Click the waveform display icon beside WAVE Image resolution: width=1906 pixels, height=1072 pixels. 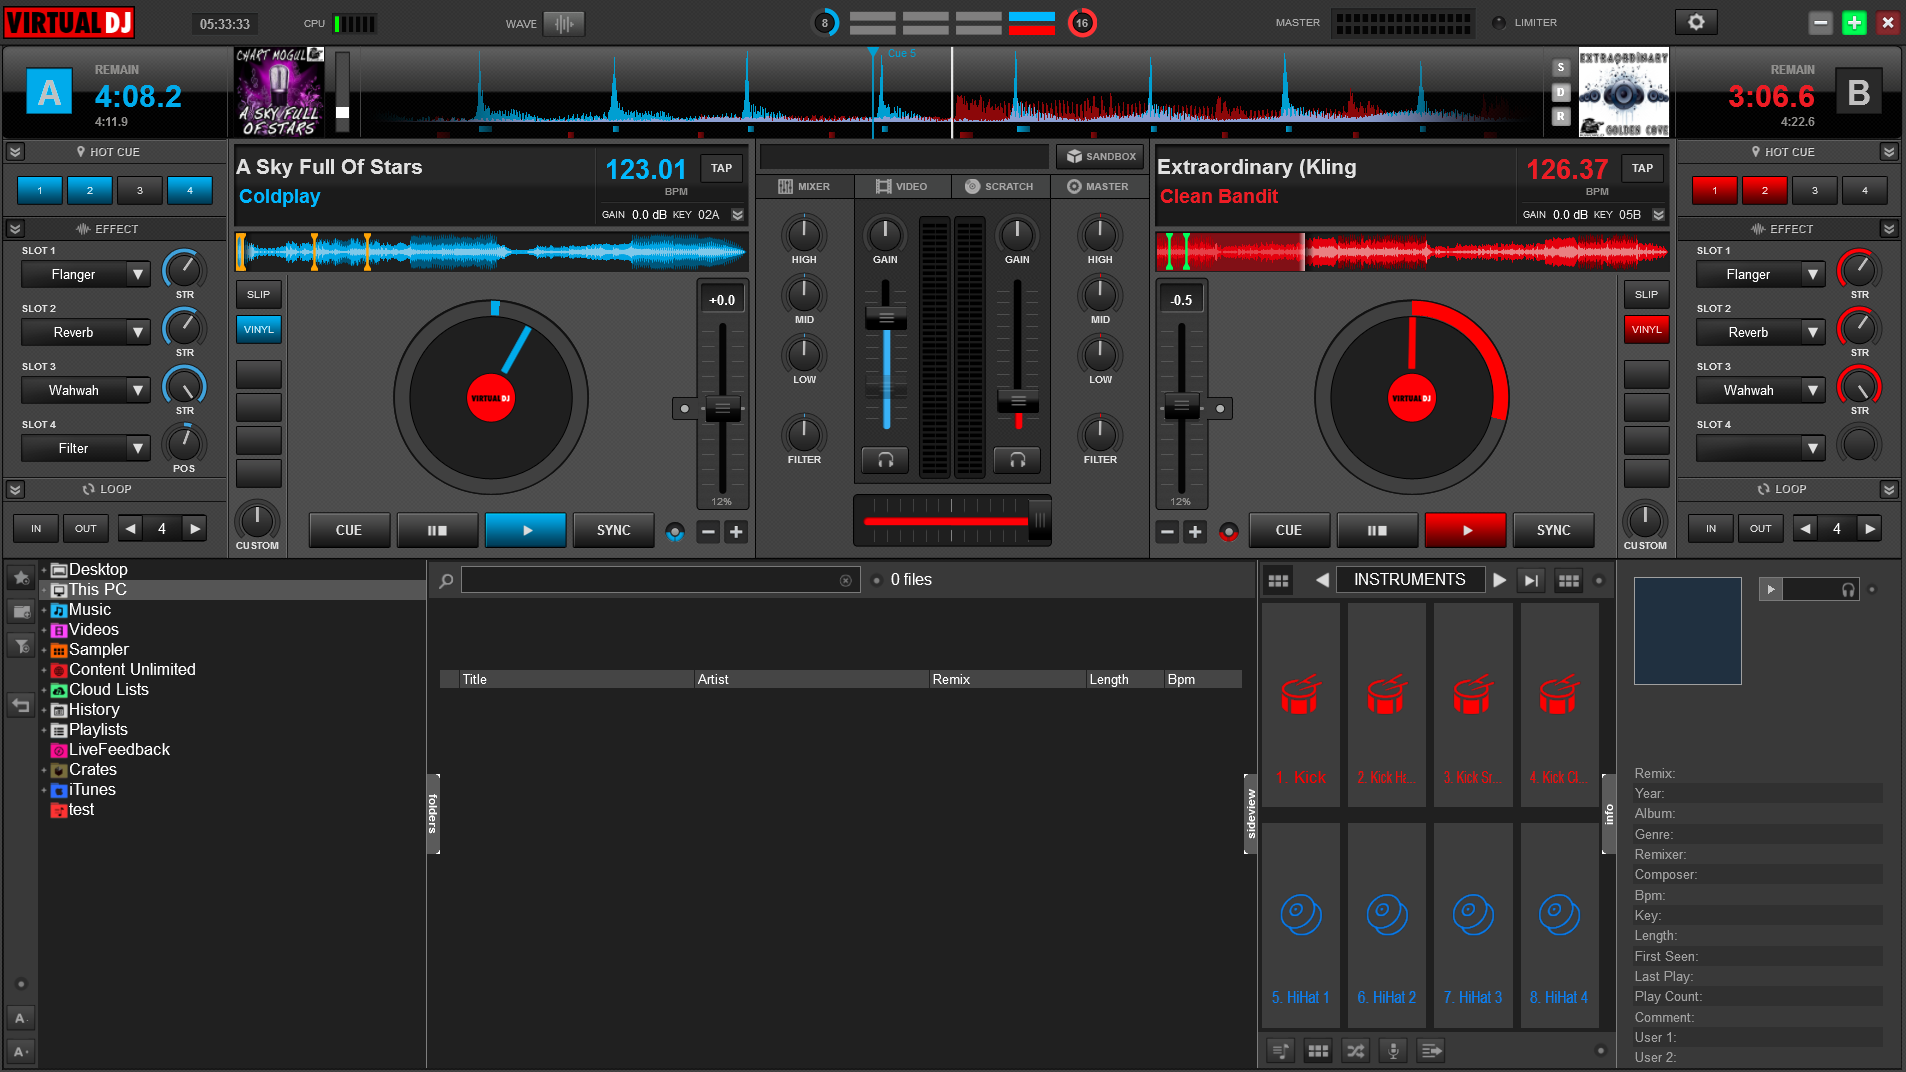[x=564, y=24]
